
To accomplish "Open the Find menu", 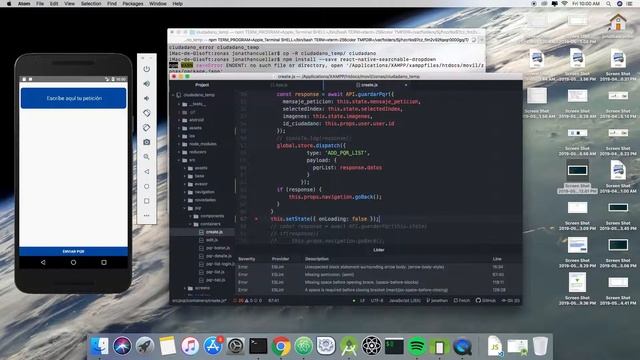I will pyautogui.click(x=112, y=3).
